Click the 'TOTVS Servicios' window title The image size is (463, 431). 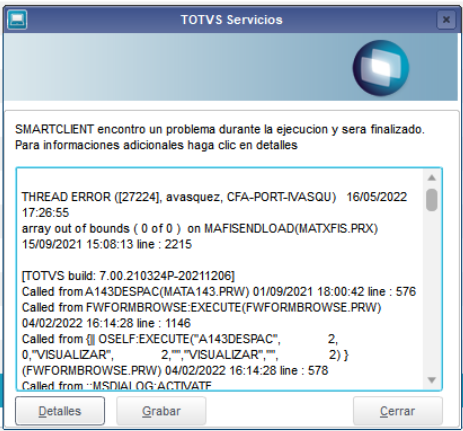232,20
